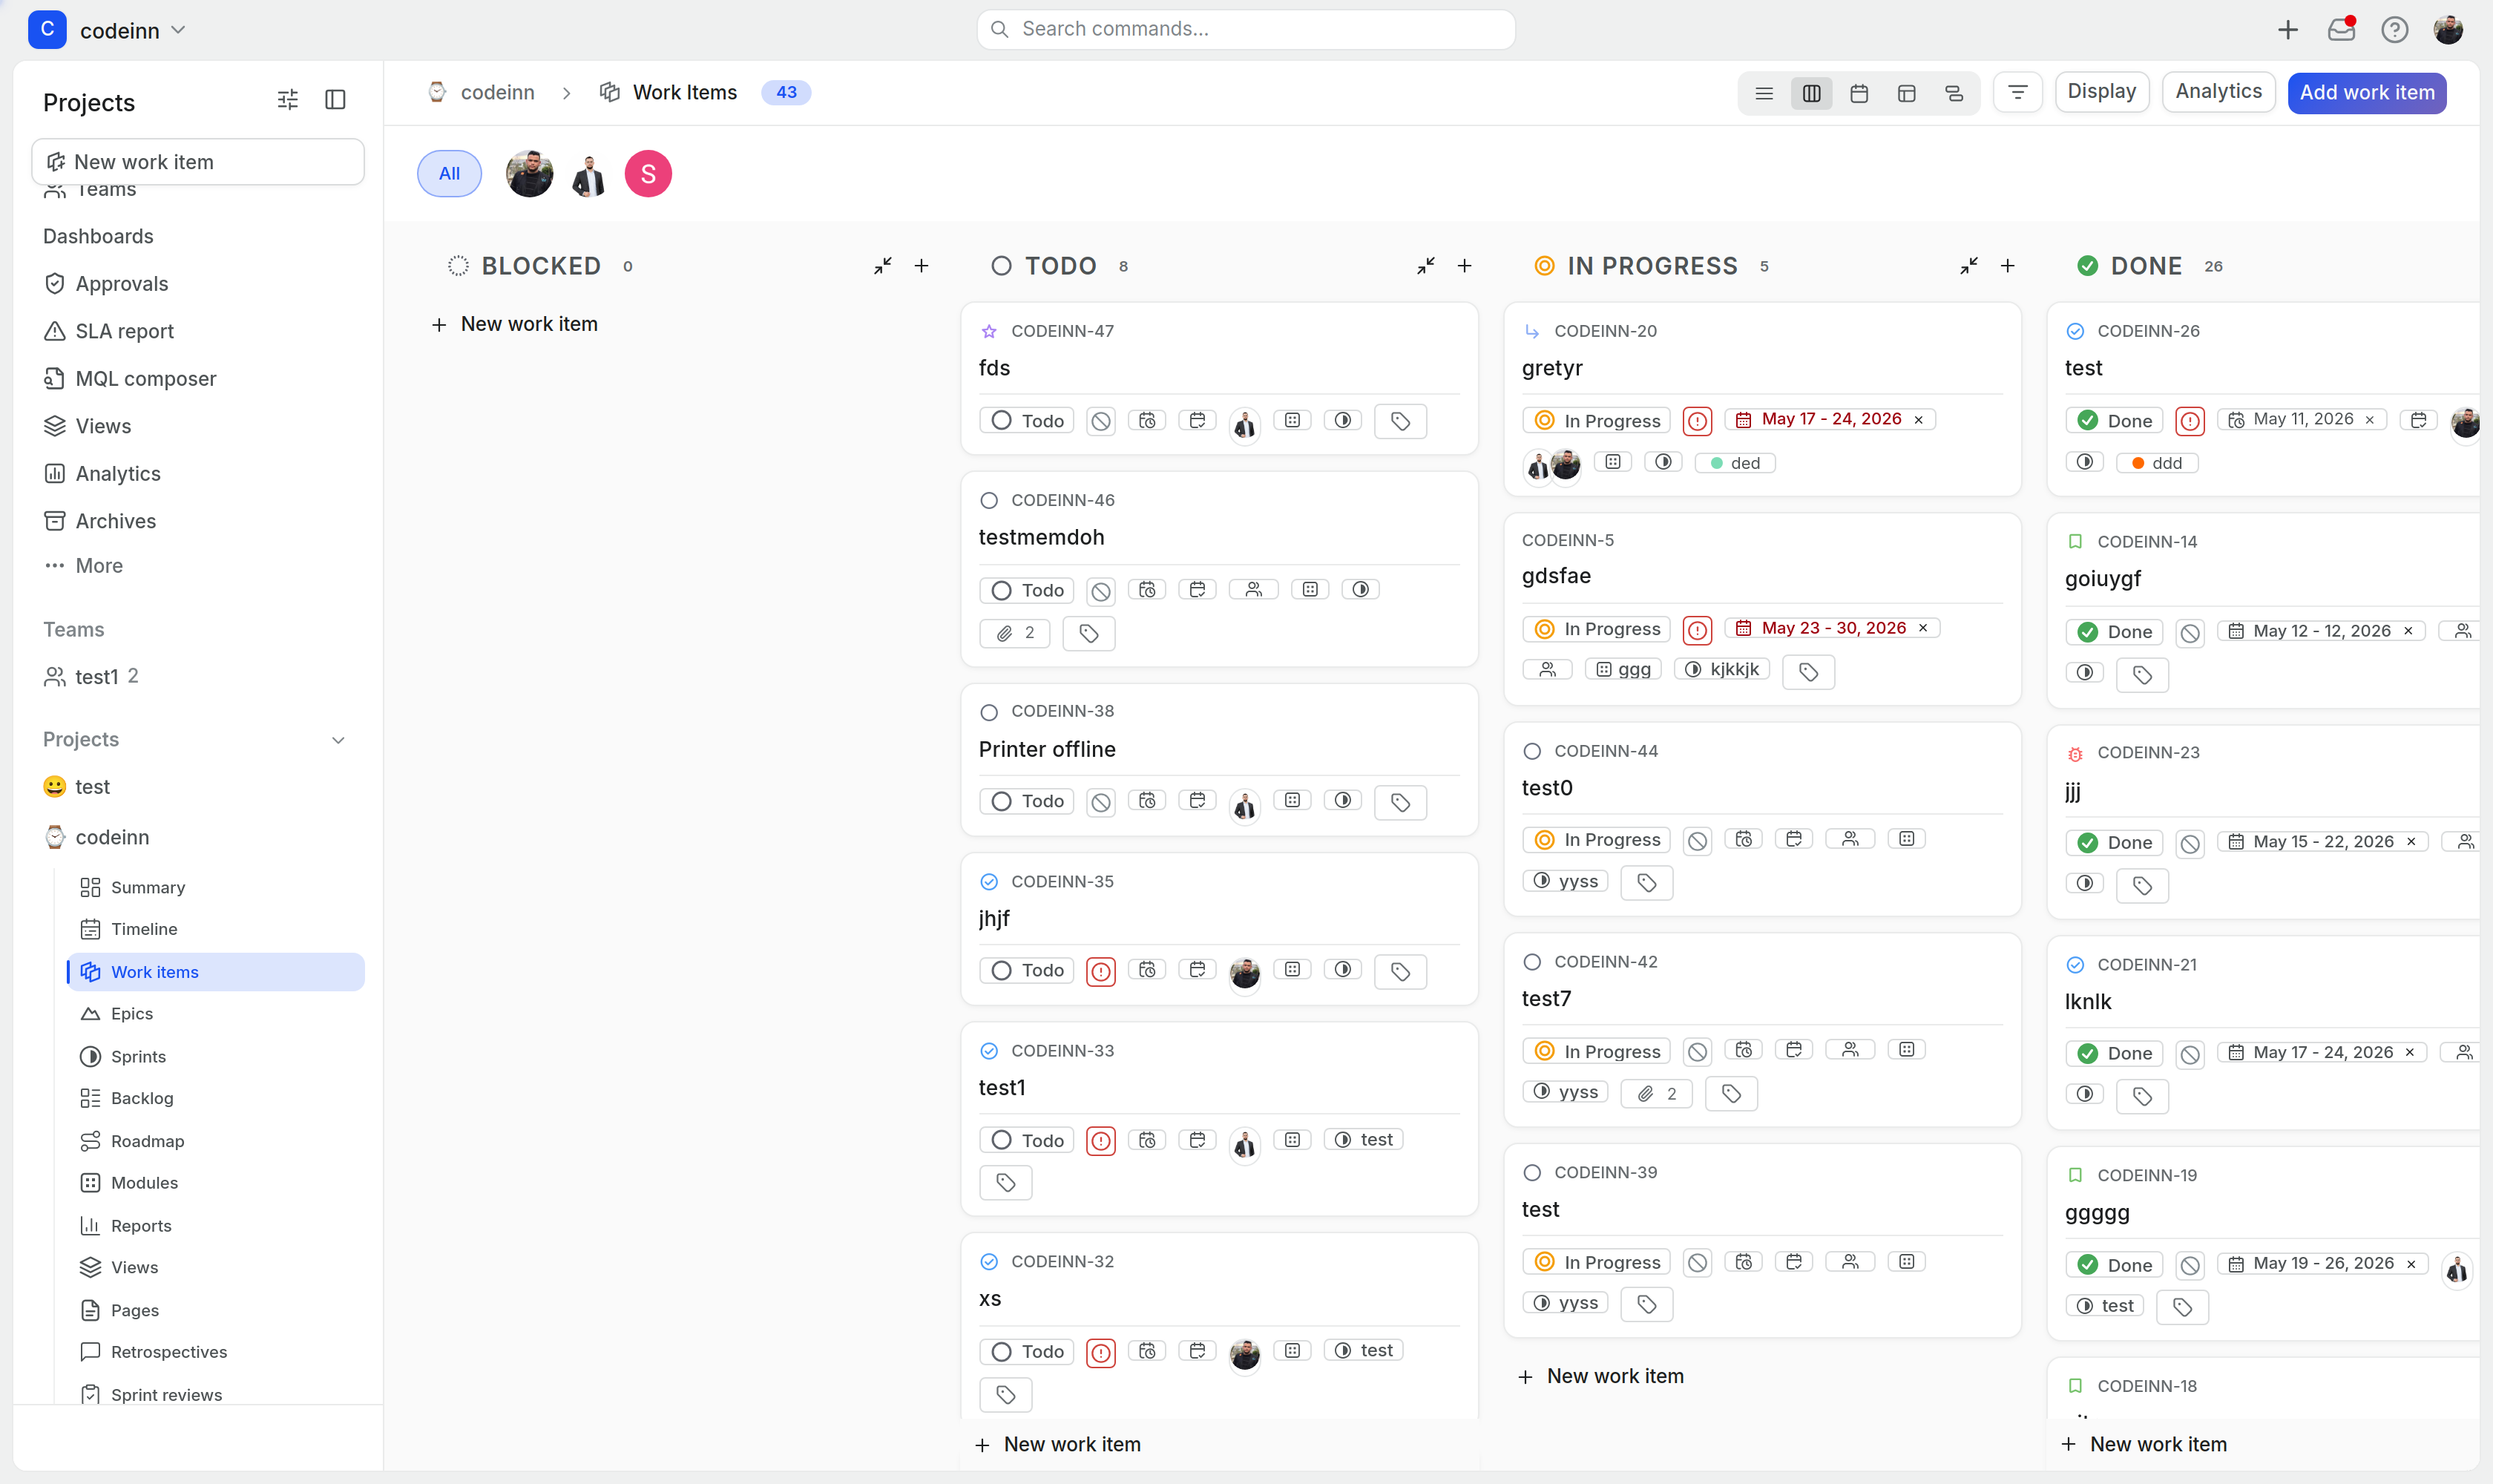Click the orange ddd label chip
Viewport: 2493px width, 1484px height.
[x=2157, y=463]
